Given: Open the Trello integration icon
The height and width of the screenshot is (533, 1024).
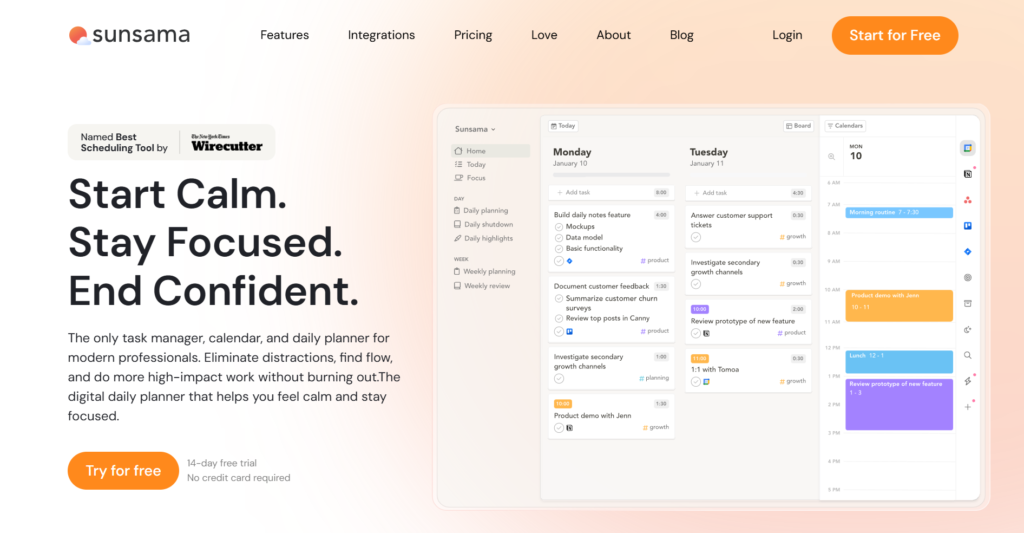Looking at the screenshot, I should (x=967, y=226).
